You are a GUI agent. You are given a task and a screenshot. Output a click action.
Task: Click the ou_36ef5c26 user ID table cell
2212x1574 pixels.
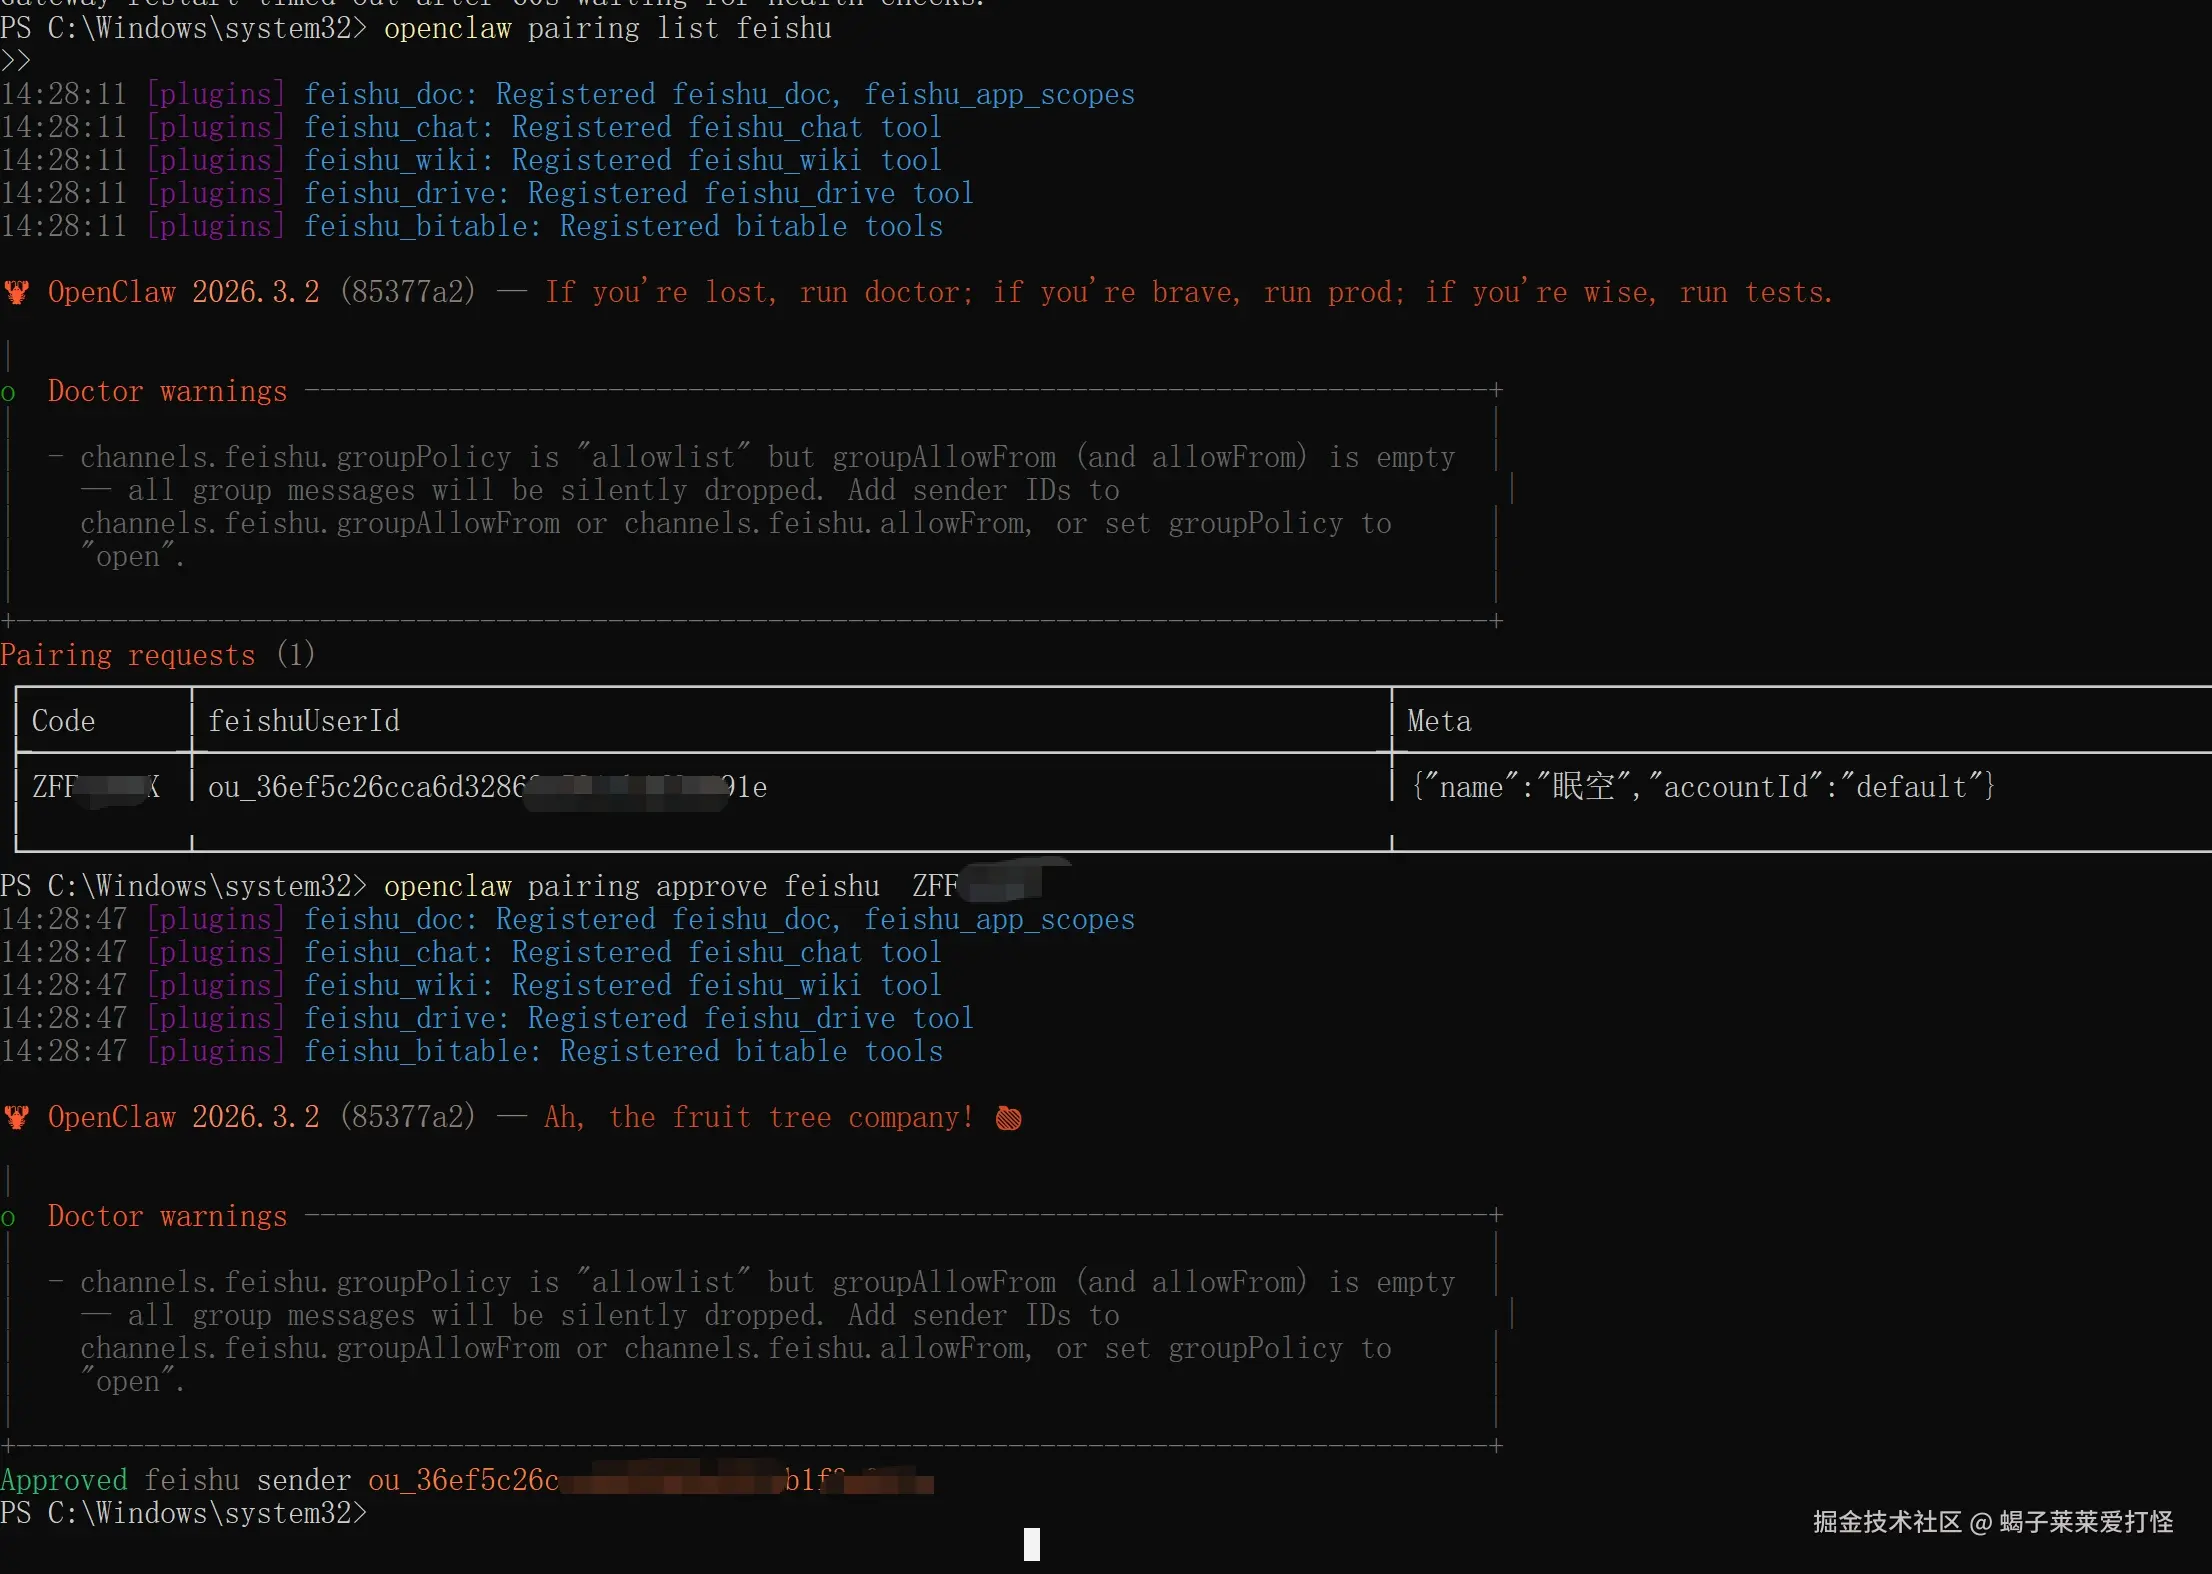point(487,787)
